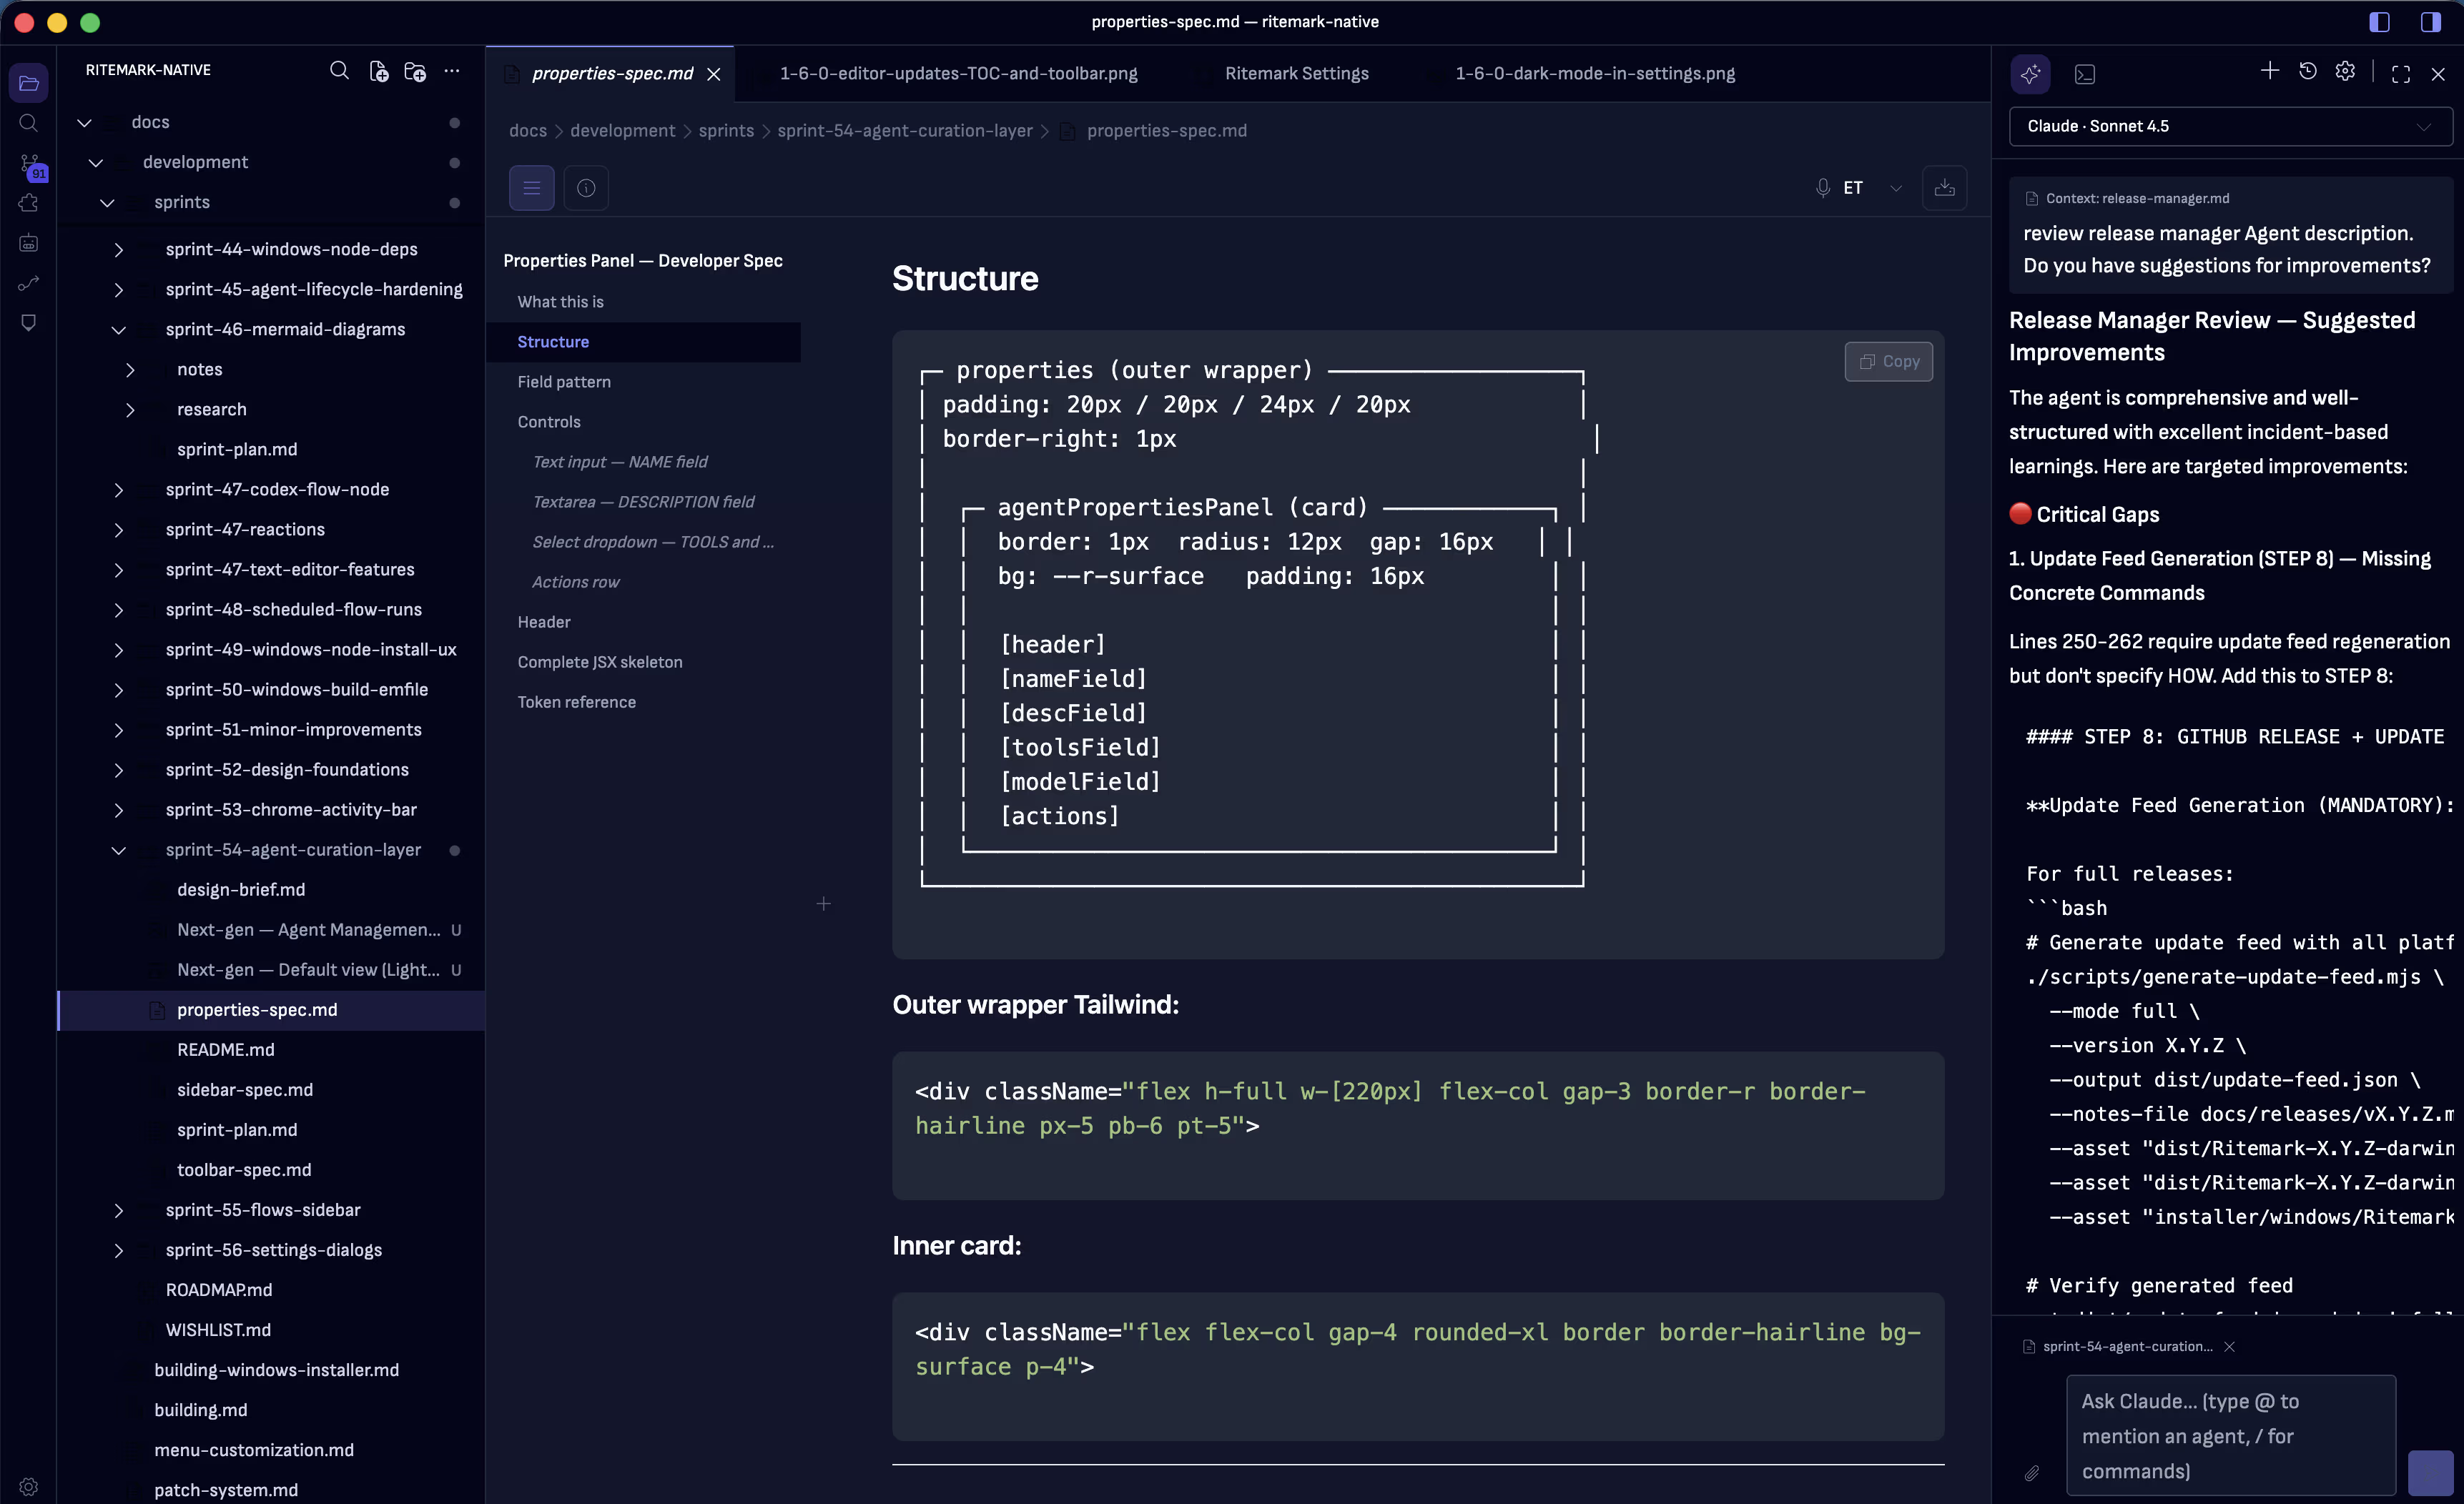Click the settings gear at activity bar bottom
The height and width of the screenshot is (1504, 2464).
point(28,1486)
